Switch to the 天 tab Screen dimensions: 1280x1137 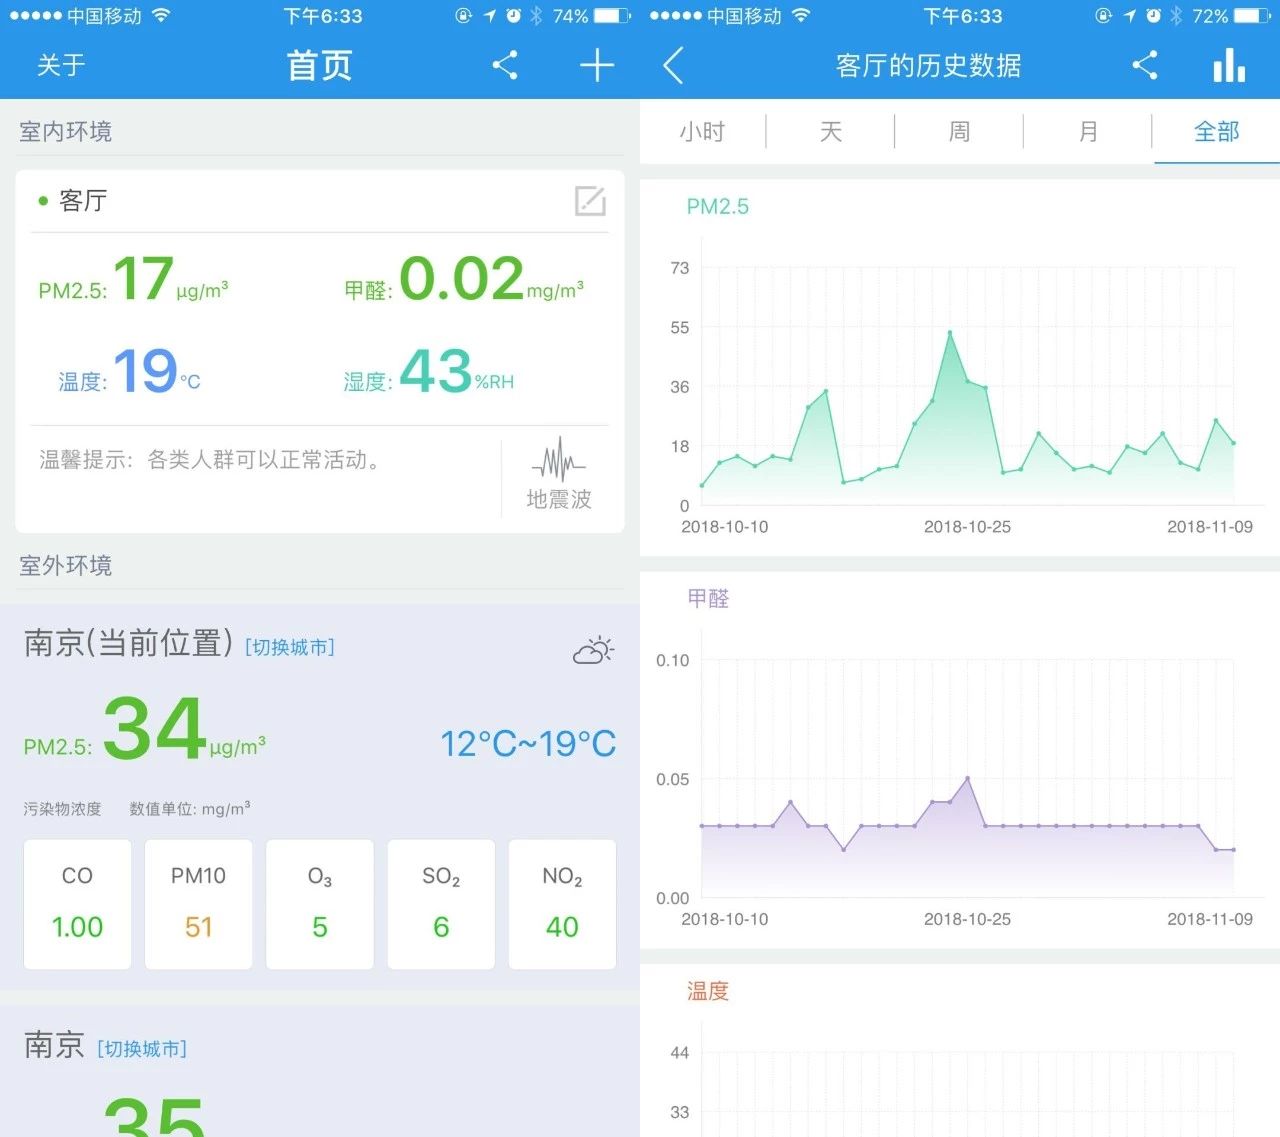pyautogui.click(x=830, y=132)
